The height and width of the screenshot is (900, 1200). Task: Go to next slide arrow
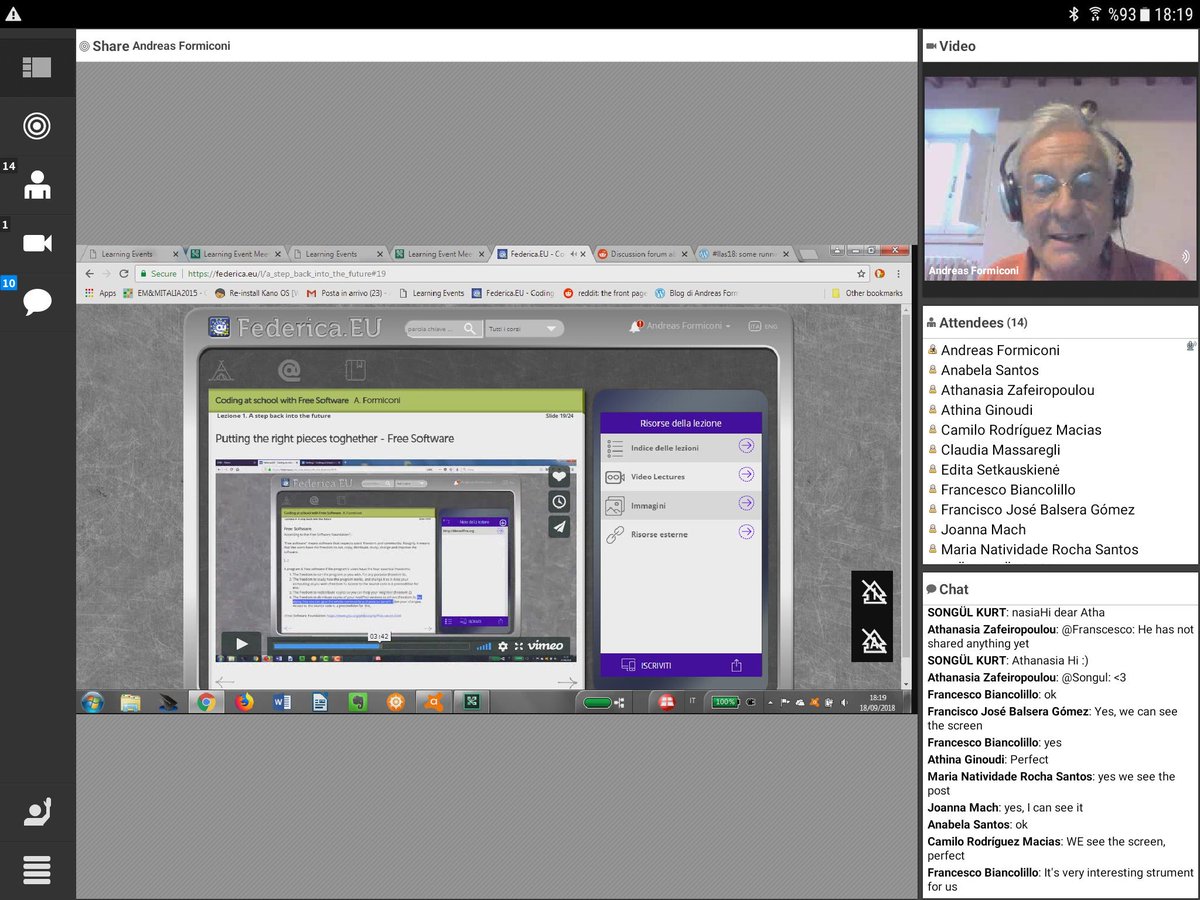pos(567,682)
